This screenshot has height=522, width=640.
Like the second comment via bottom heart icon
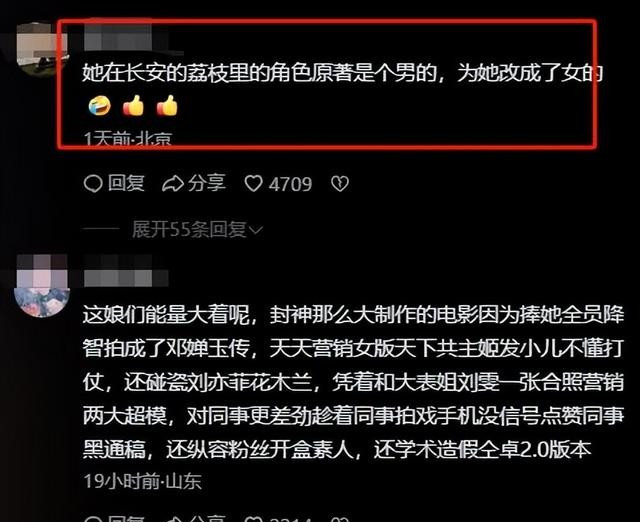click(253, 519)
